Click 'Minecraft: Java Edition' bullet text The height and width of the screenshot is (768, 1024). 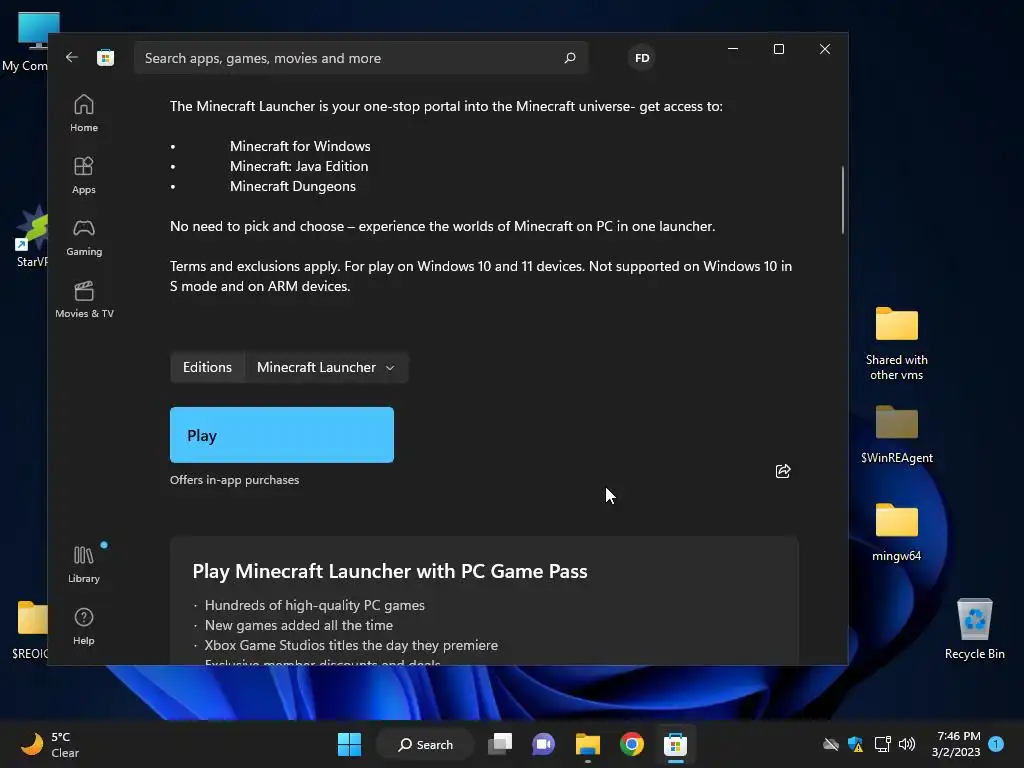[x=299, y=166]
